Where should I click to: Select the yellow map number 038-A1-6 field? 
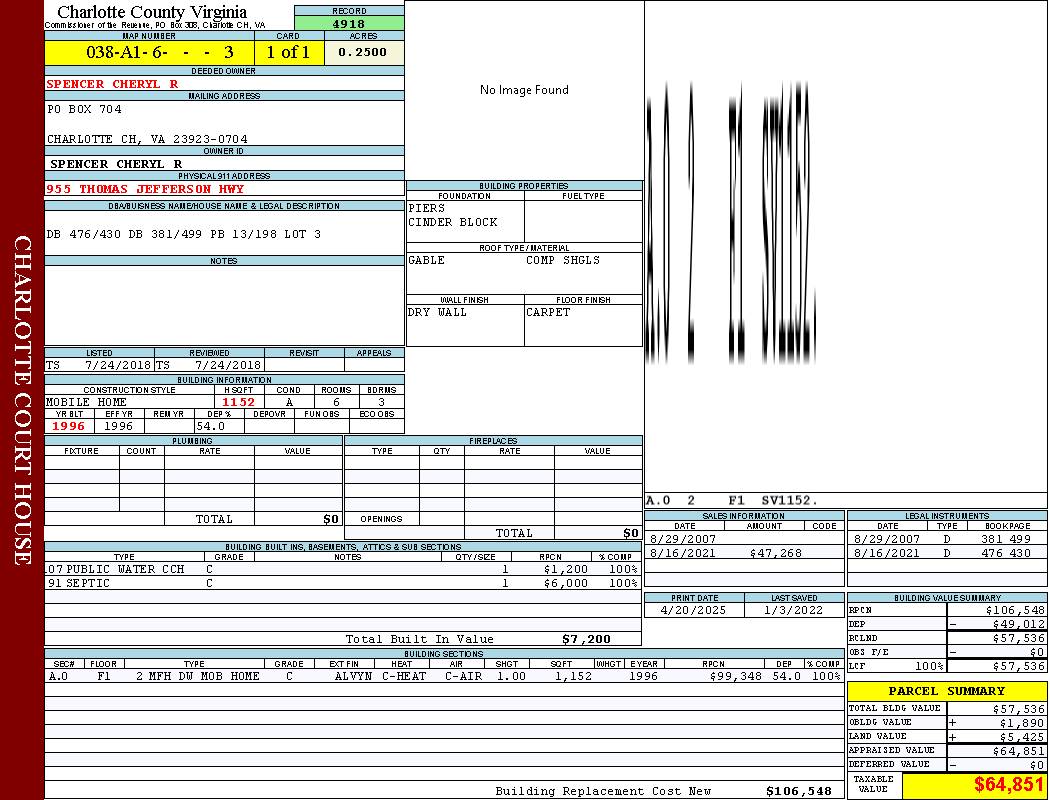(x=149, y=52)
